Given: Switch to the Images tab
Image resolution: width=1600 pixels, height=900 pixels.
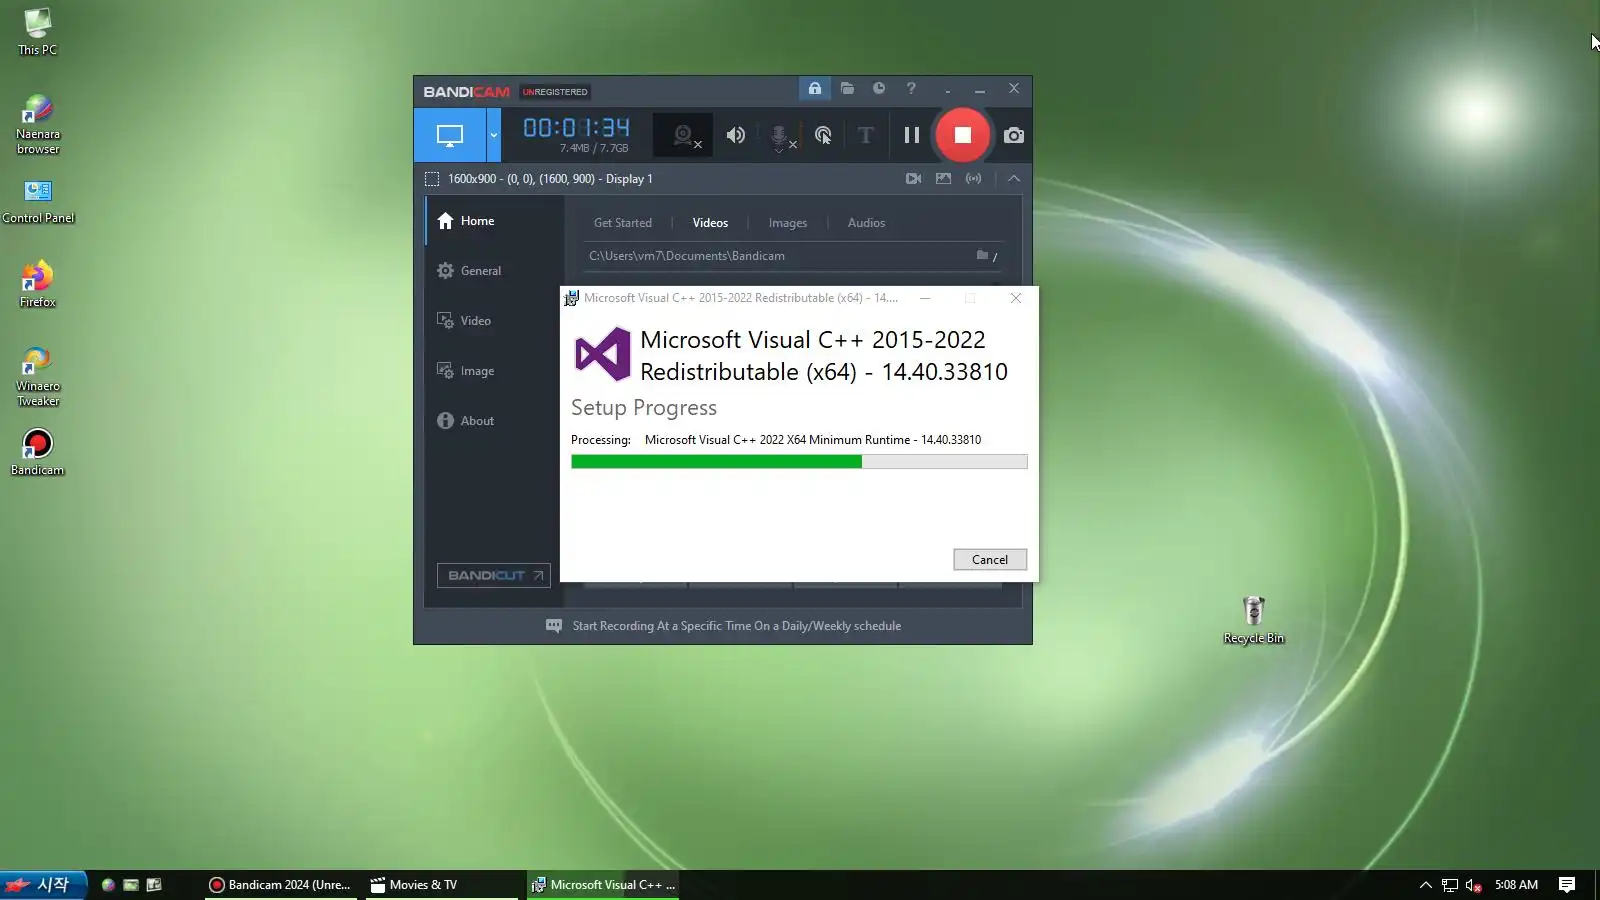Looking at the screenshot, I should point(788,223).
